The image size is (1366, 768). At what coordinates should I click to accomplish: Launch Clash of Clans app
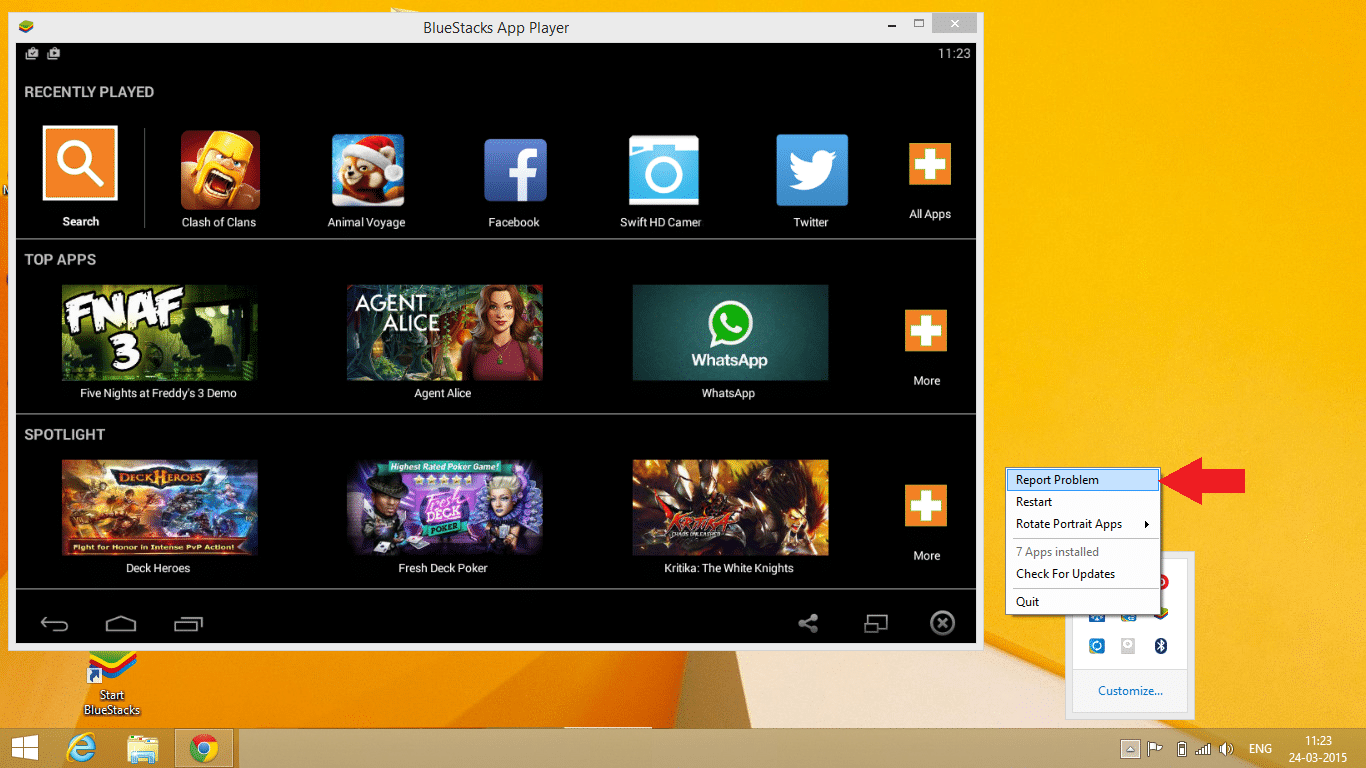(220, 170)
